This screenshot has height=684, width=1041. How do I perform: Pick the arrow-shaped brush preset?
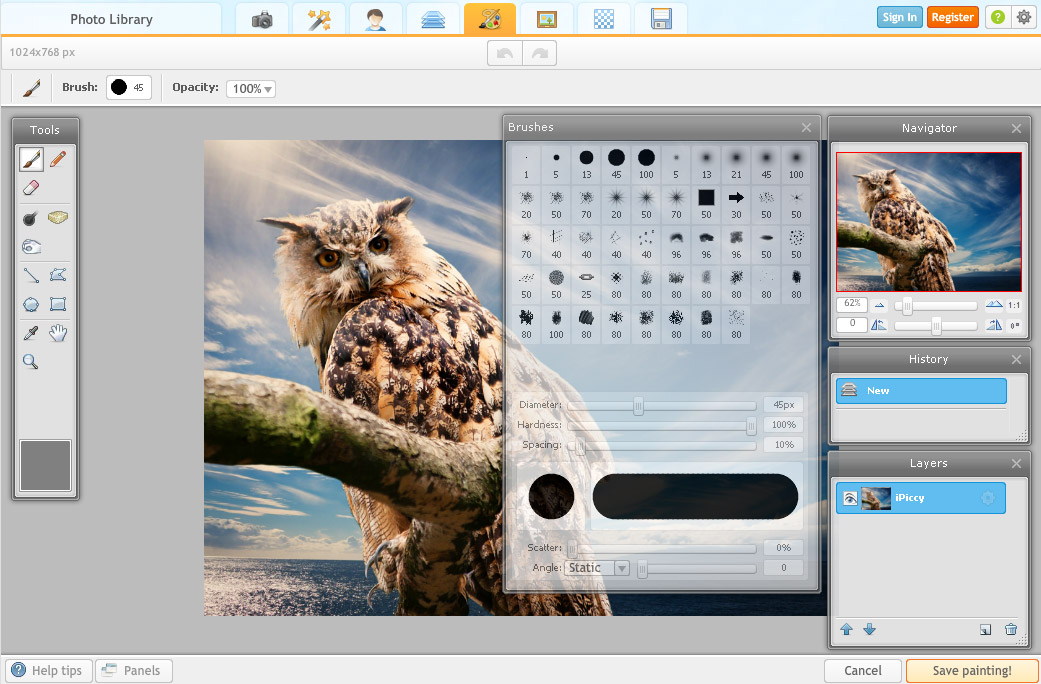pyautogui.click(x=736, y=197)
